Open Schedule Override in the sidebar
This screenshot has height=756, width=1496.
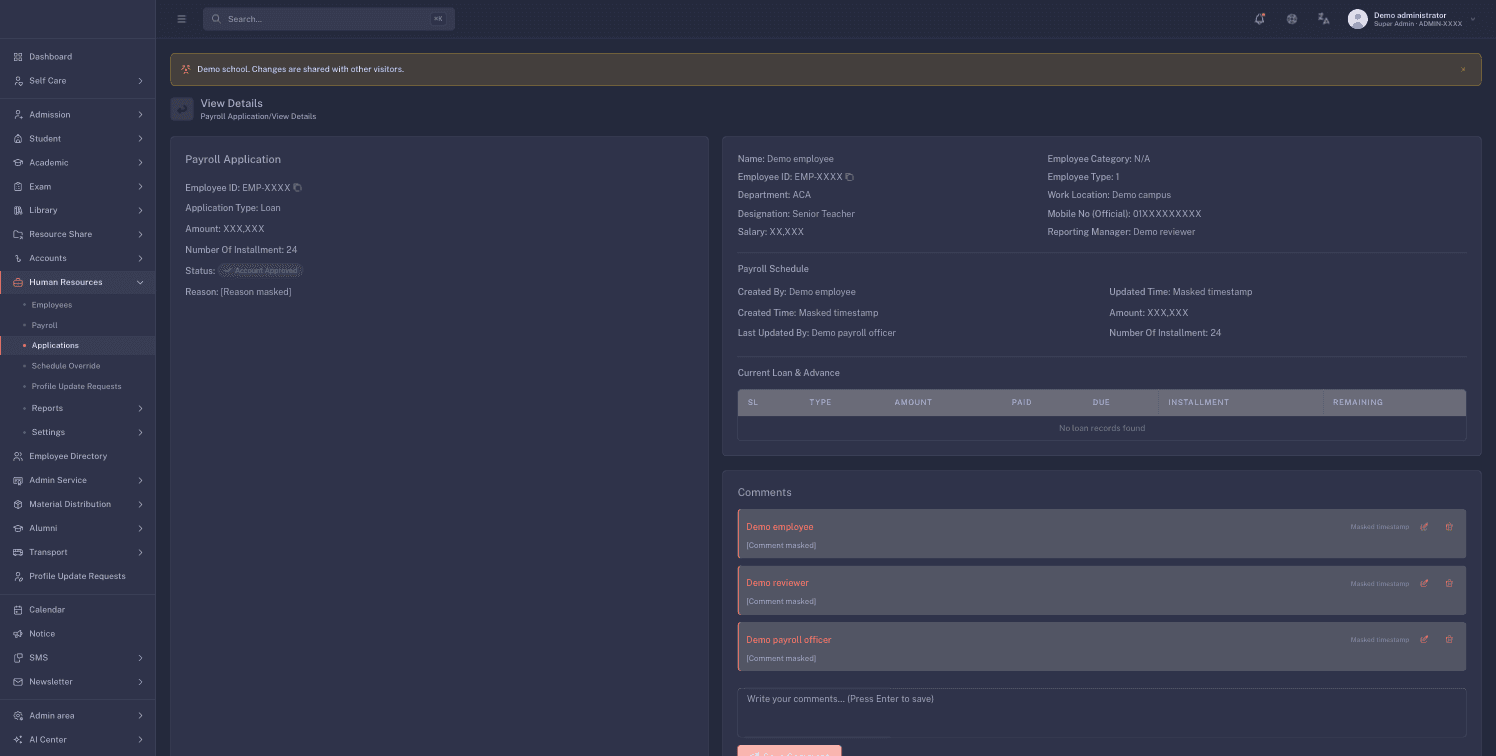pos(77,366)
